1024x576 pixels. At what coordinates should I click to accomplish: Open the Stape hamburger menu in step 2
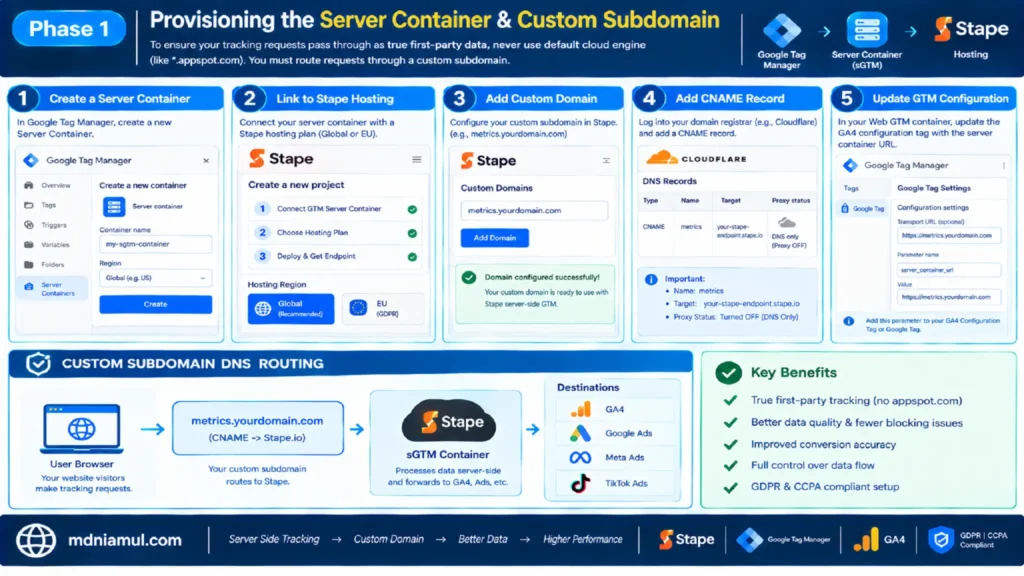click(x=417, y=159)
